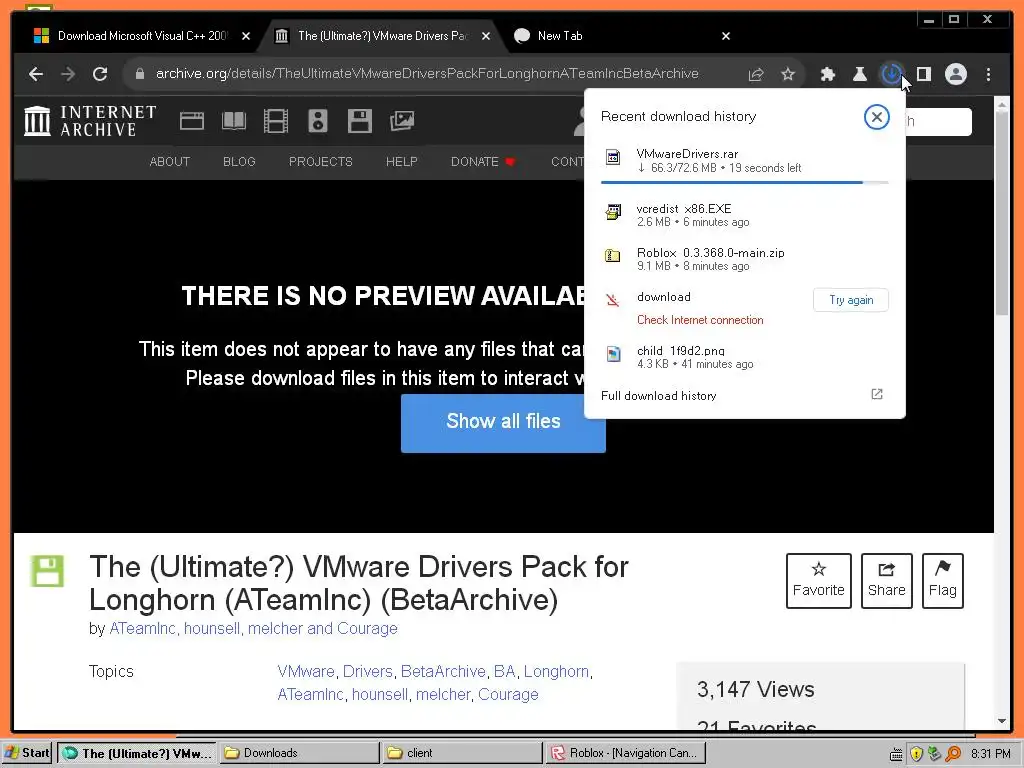Screen dimensions: 1024x768
Task: Click the Internet Archive logo
Action: (x=90, y=121)
